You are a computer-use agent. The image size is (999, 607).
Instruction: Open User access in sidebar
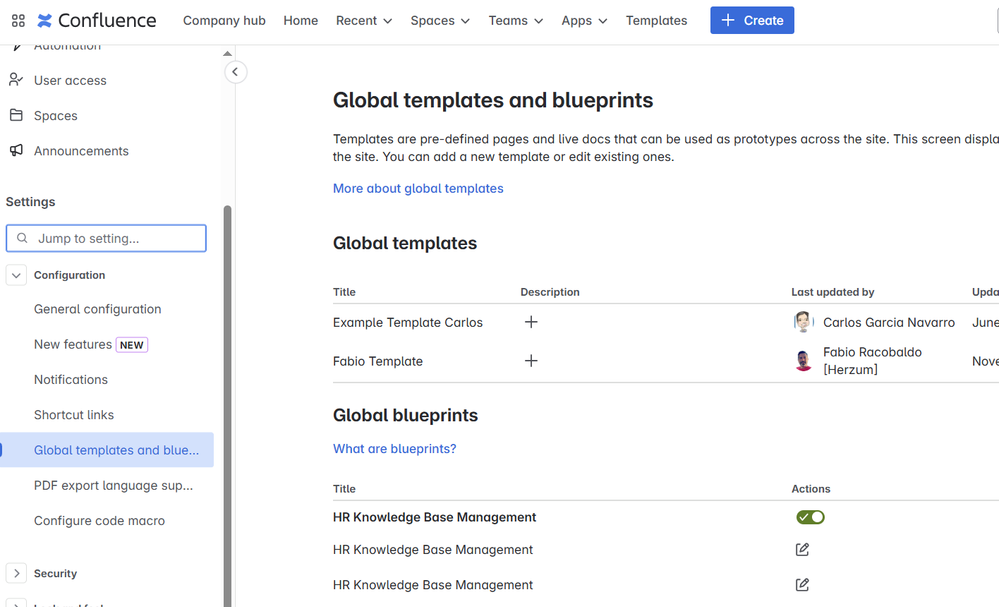tap(70, 80)
